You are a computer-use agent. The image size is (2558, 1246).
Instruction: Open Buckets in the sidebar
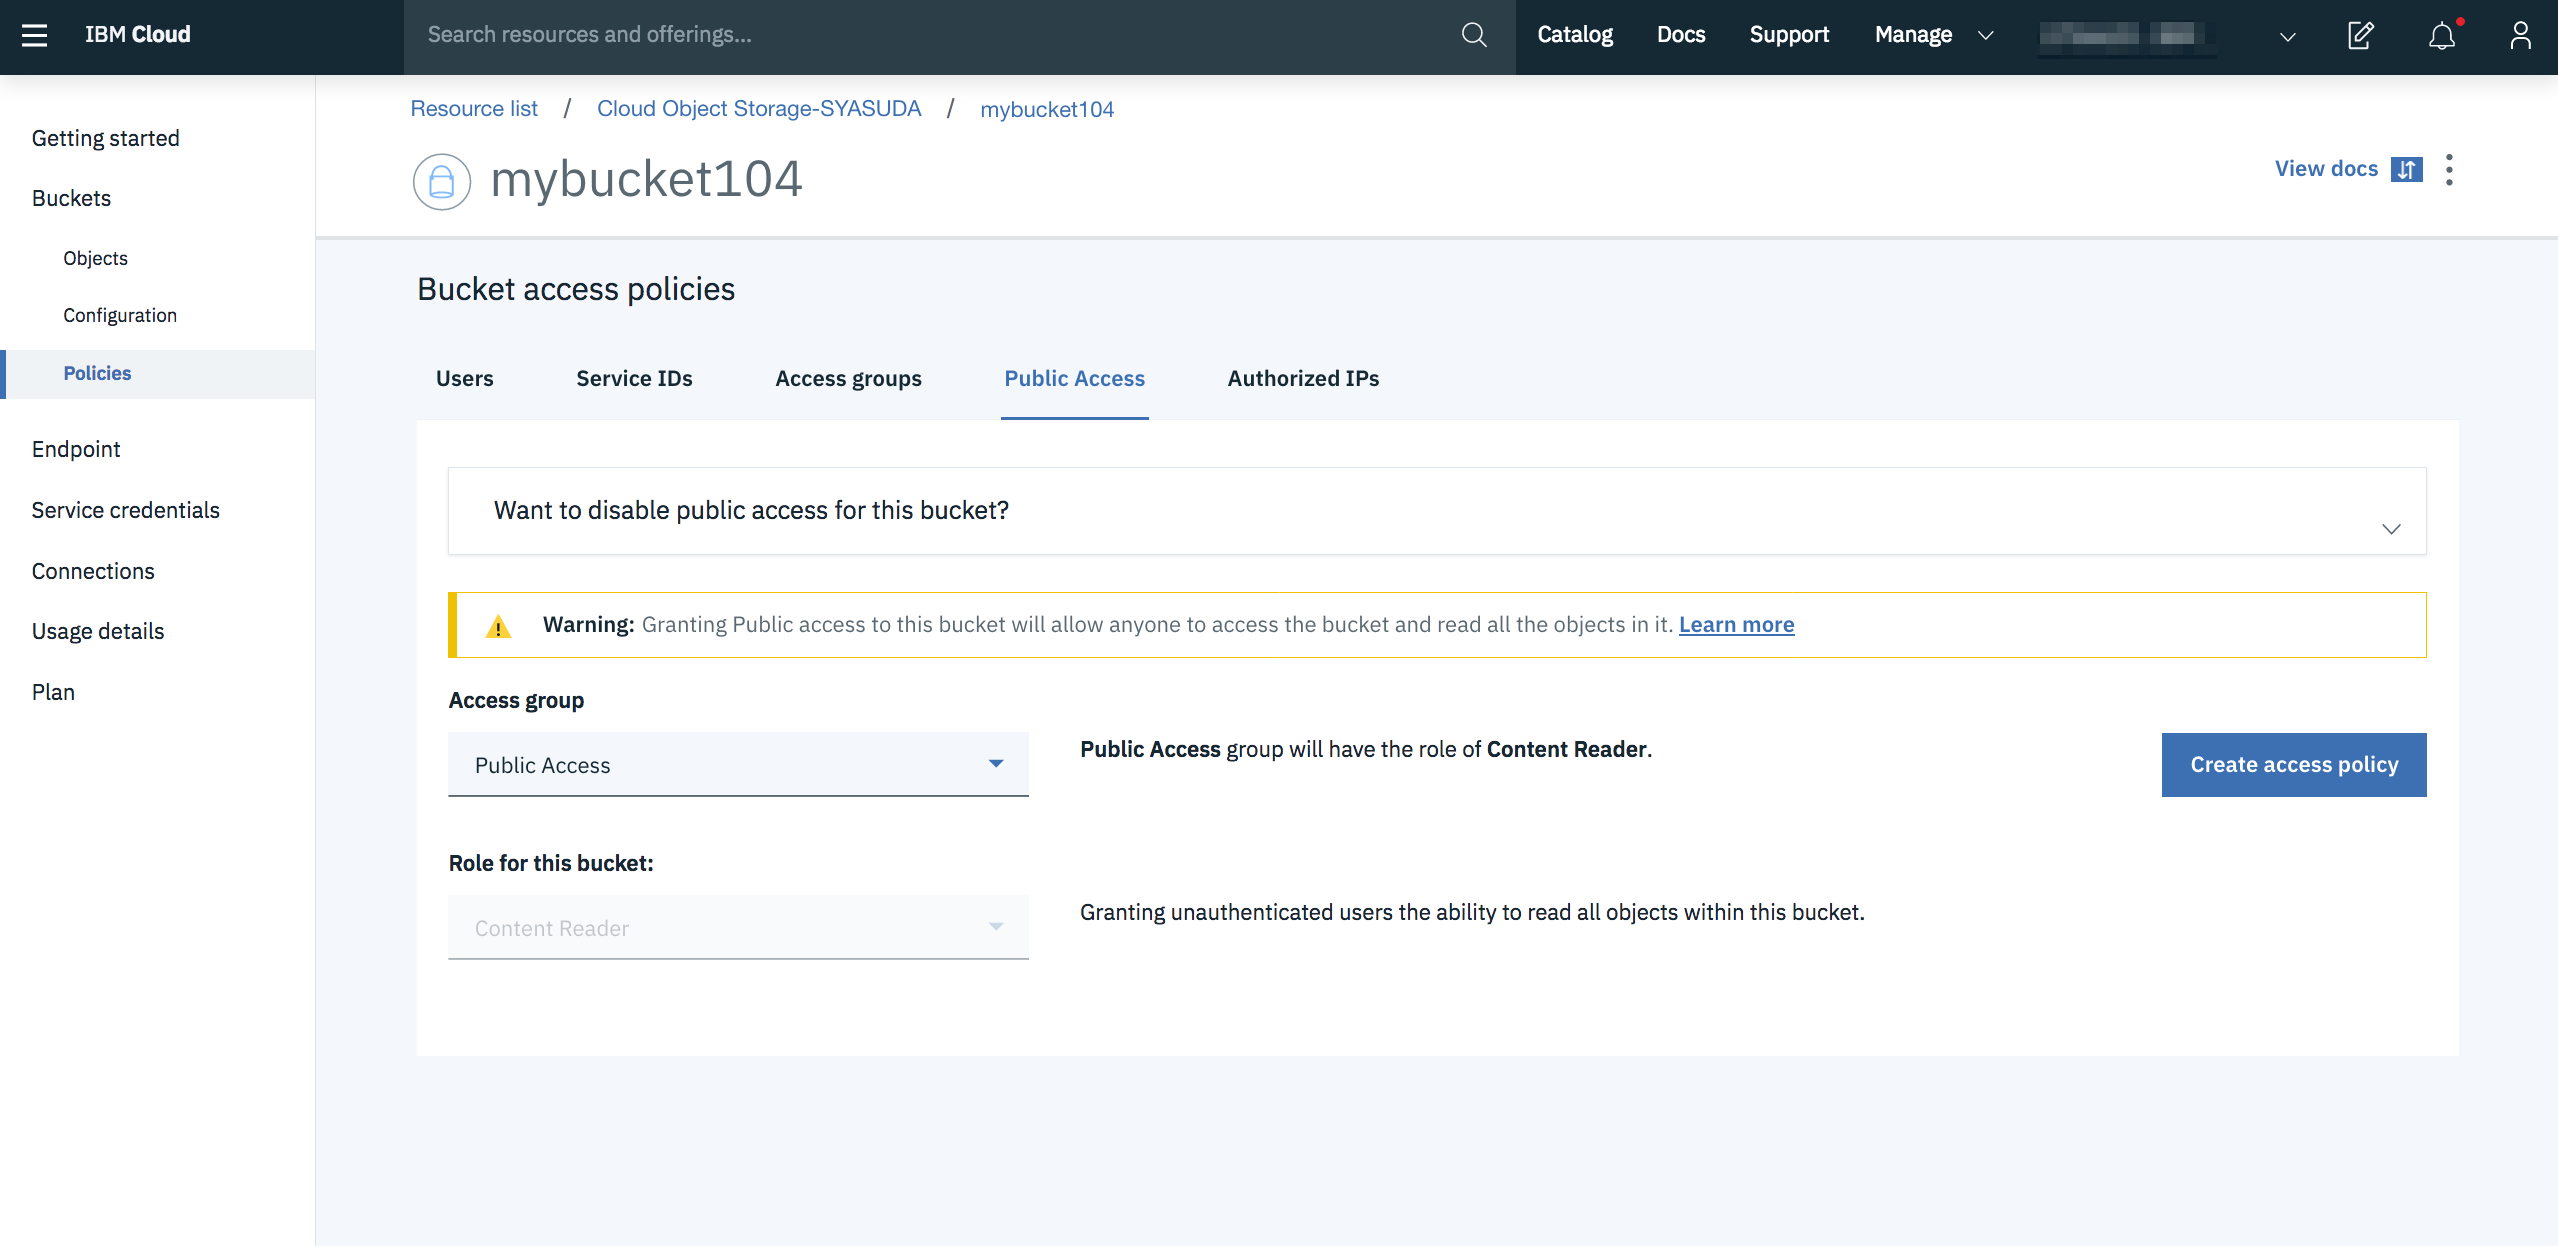71,199
